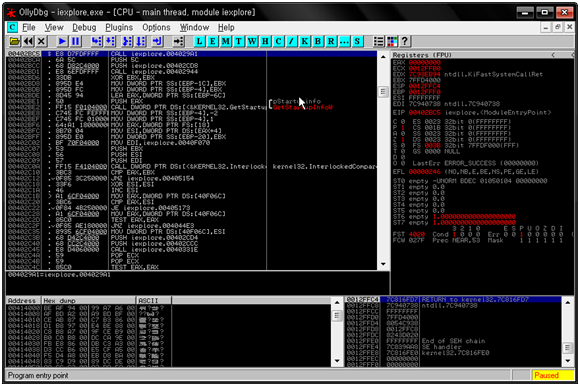Click the Hex dump column header
This screenshot has width=580, height=386.
[89, 300]
